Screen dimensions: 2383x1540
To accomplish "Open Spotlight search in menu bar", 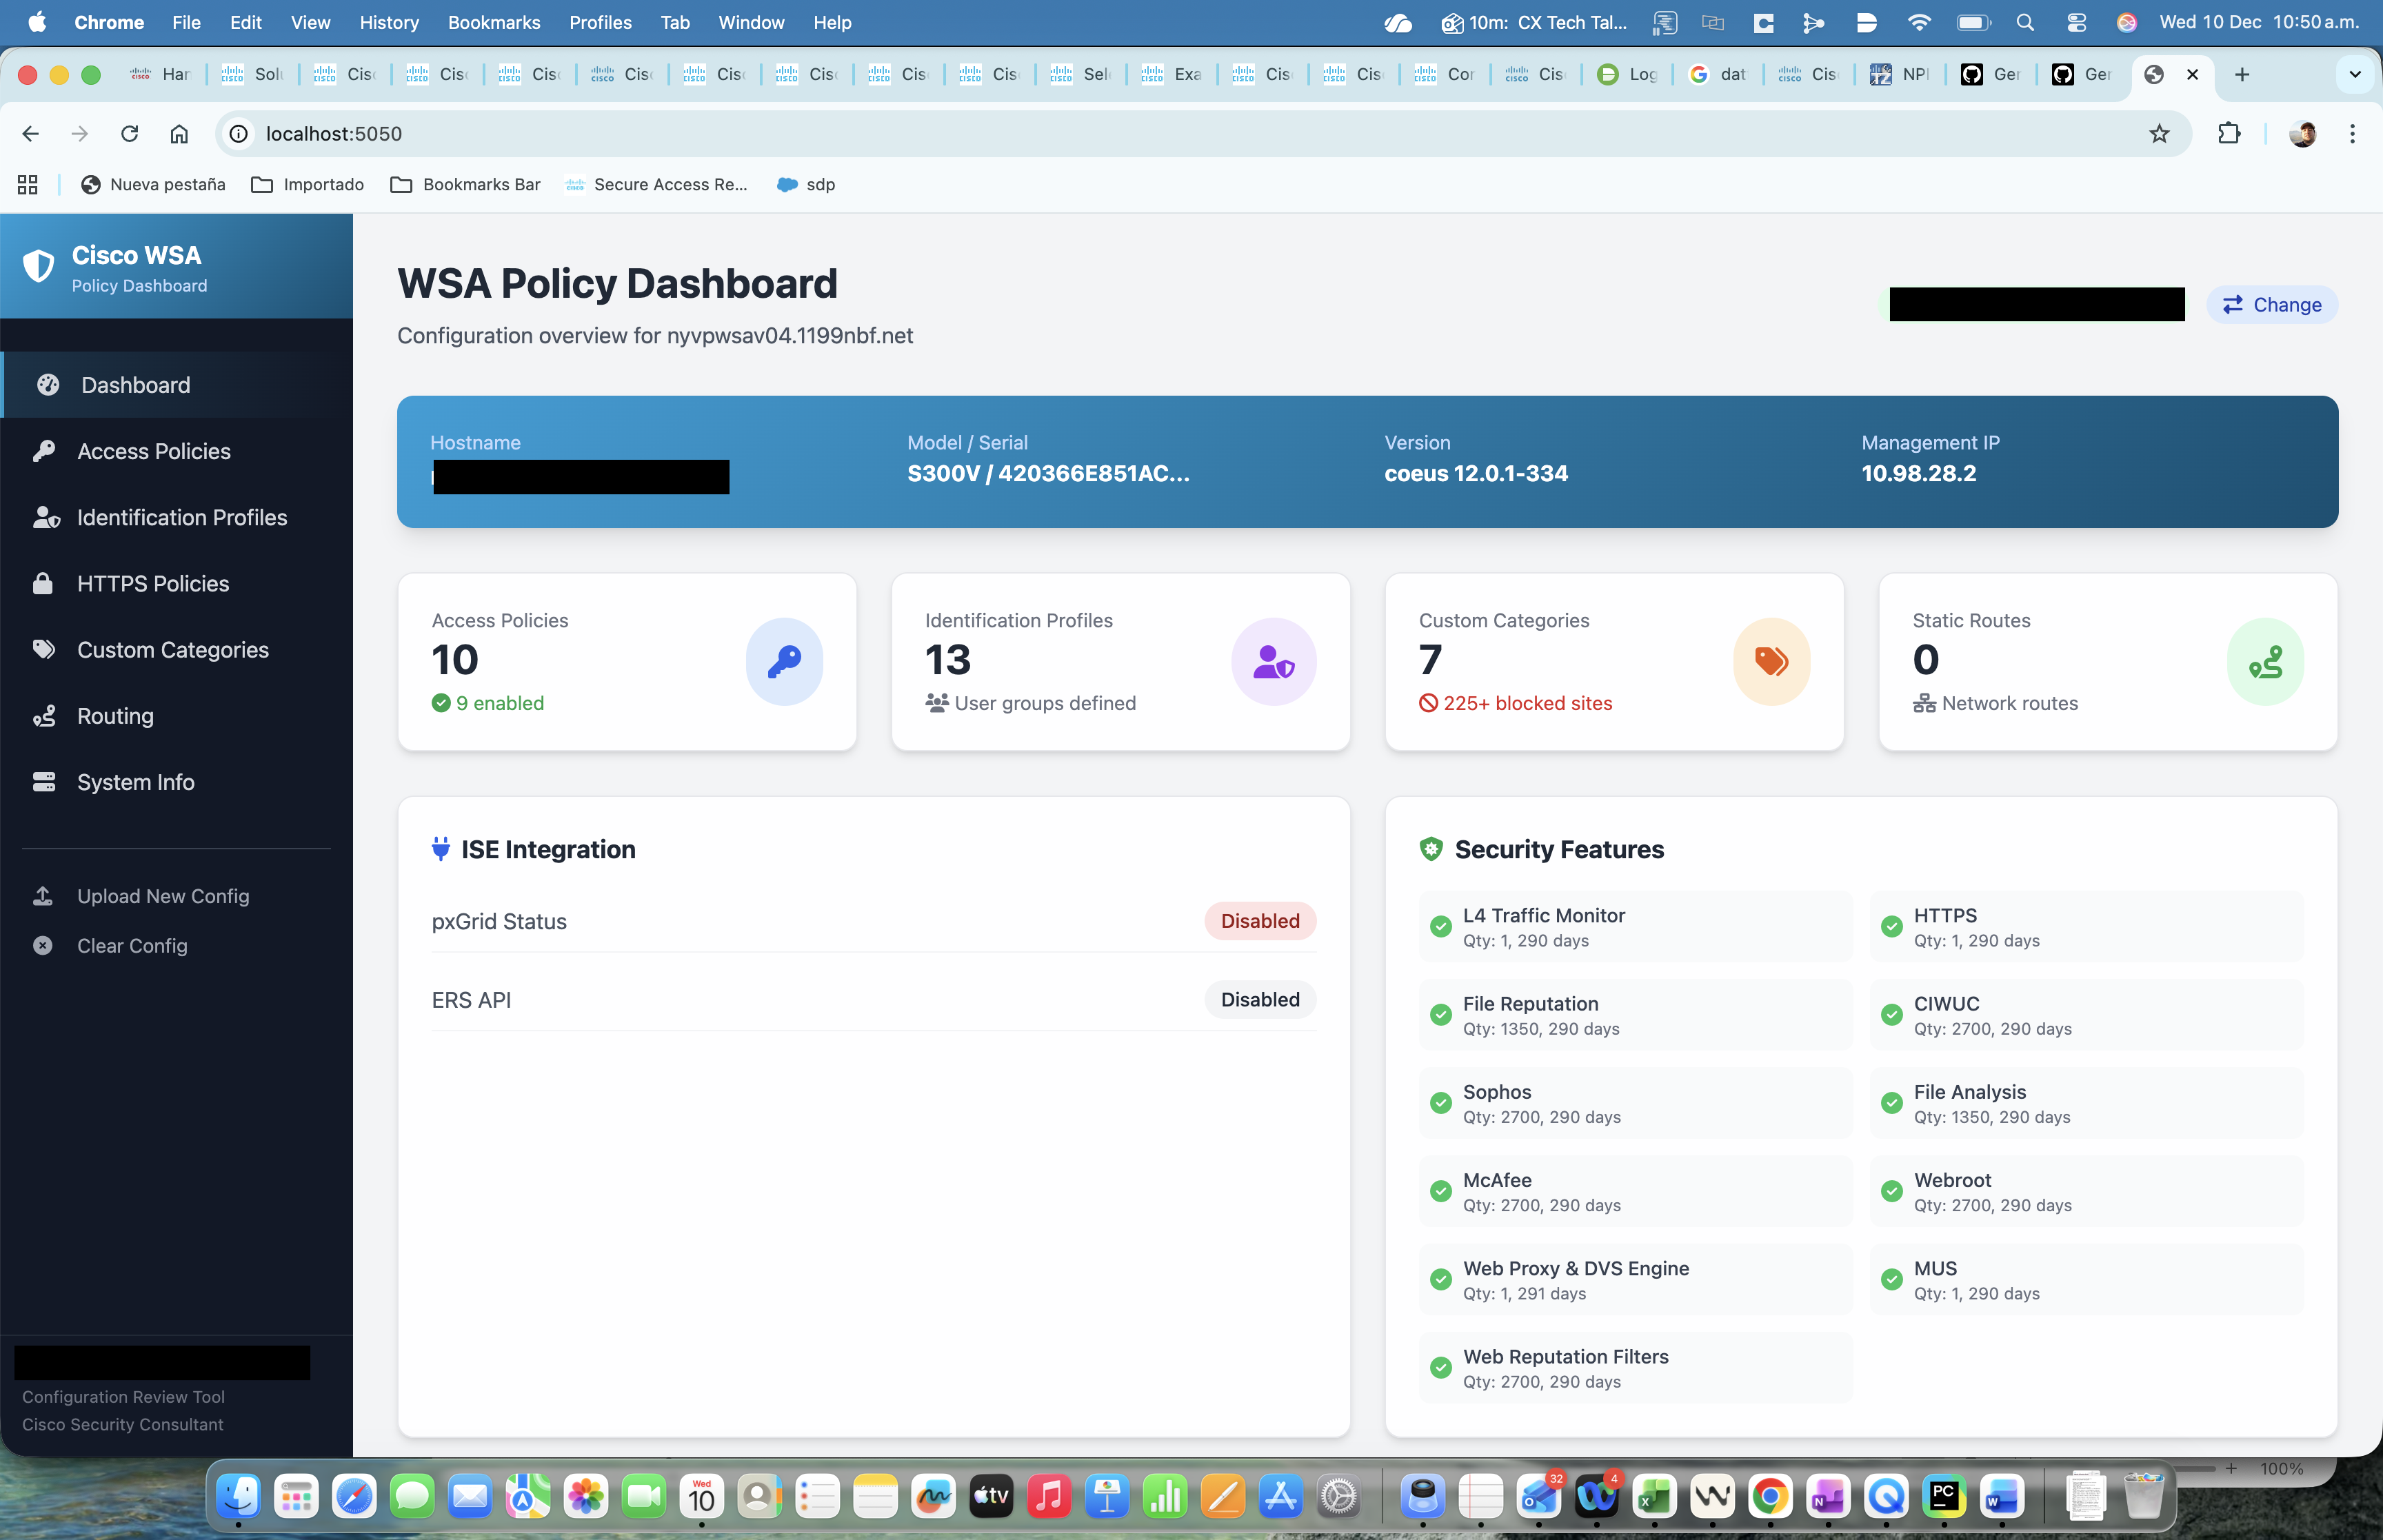I will 2025,22.
